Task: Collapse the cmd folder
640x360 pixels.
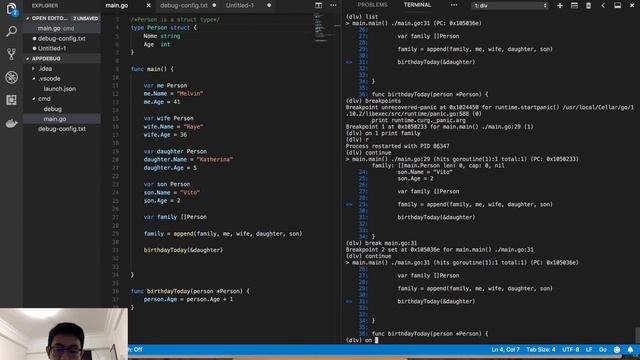Action: tap(34, 99)
